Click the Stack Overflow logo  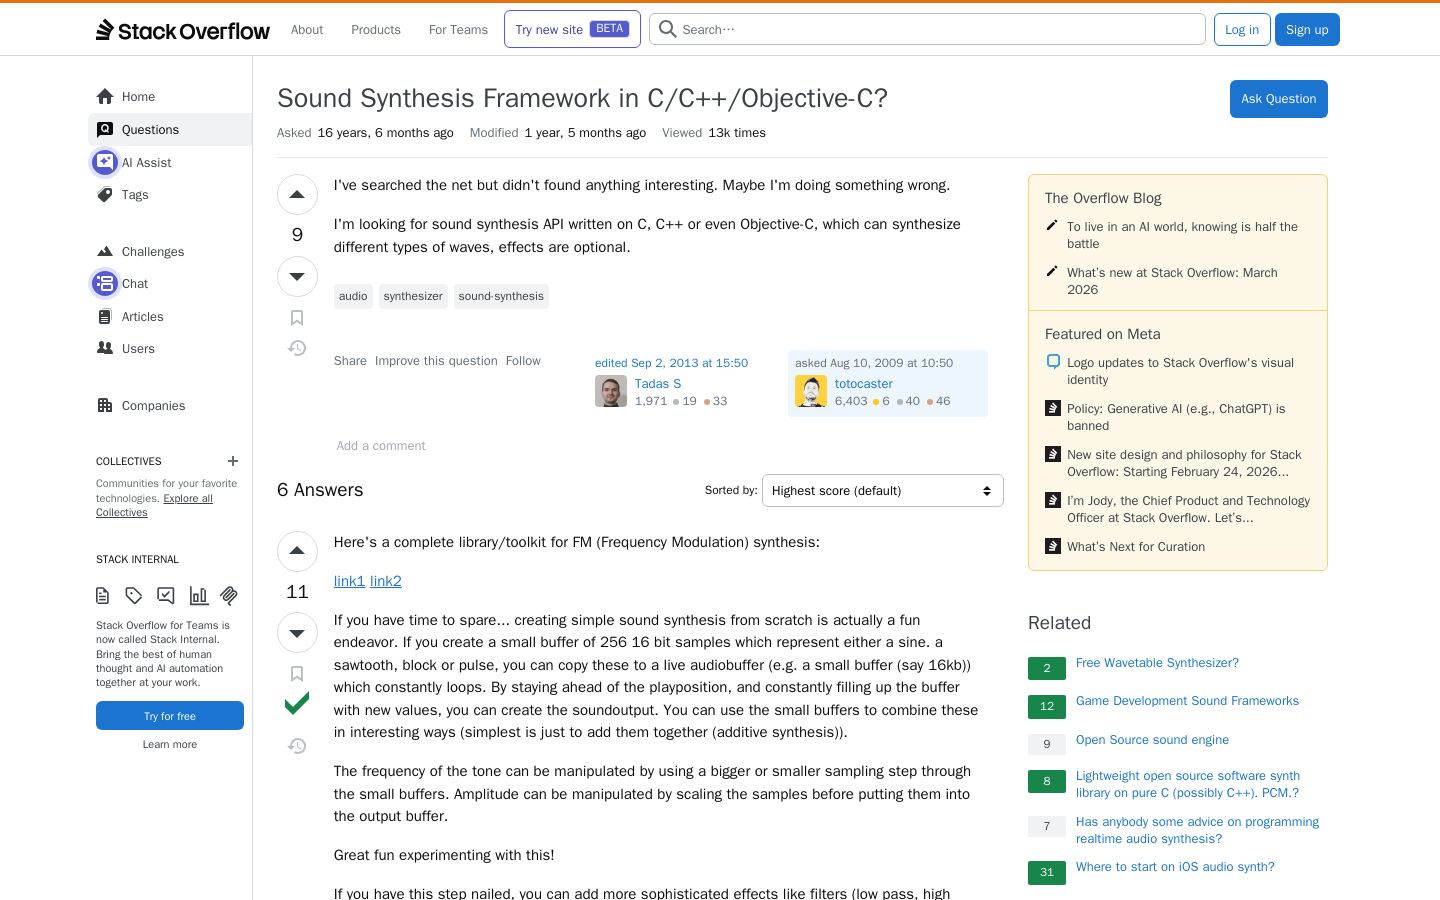(183, 30)
